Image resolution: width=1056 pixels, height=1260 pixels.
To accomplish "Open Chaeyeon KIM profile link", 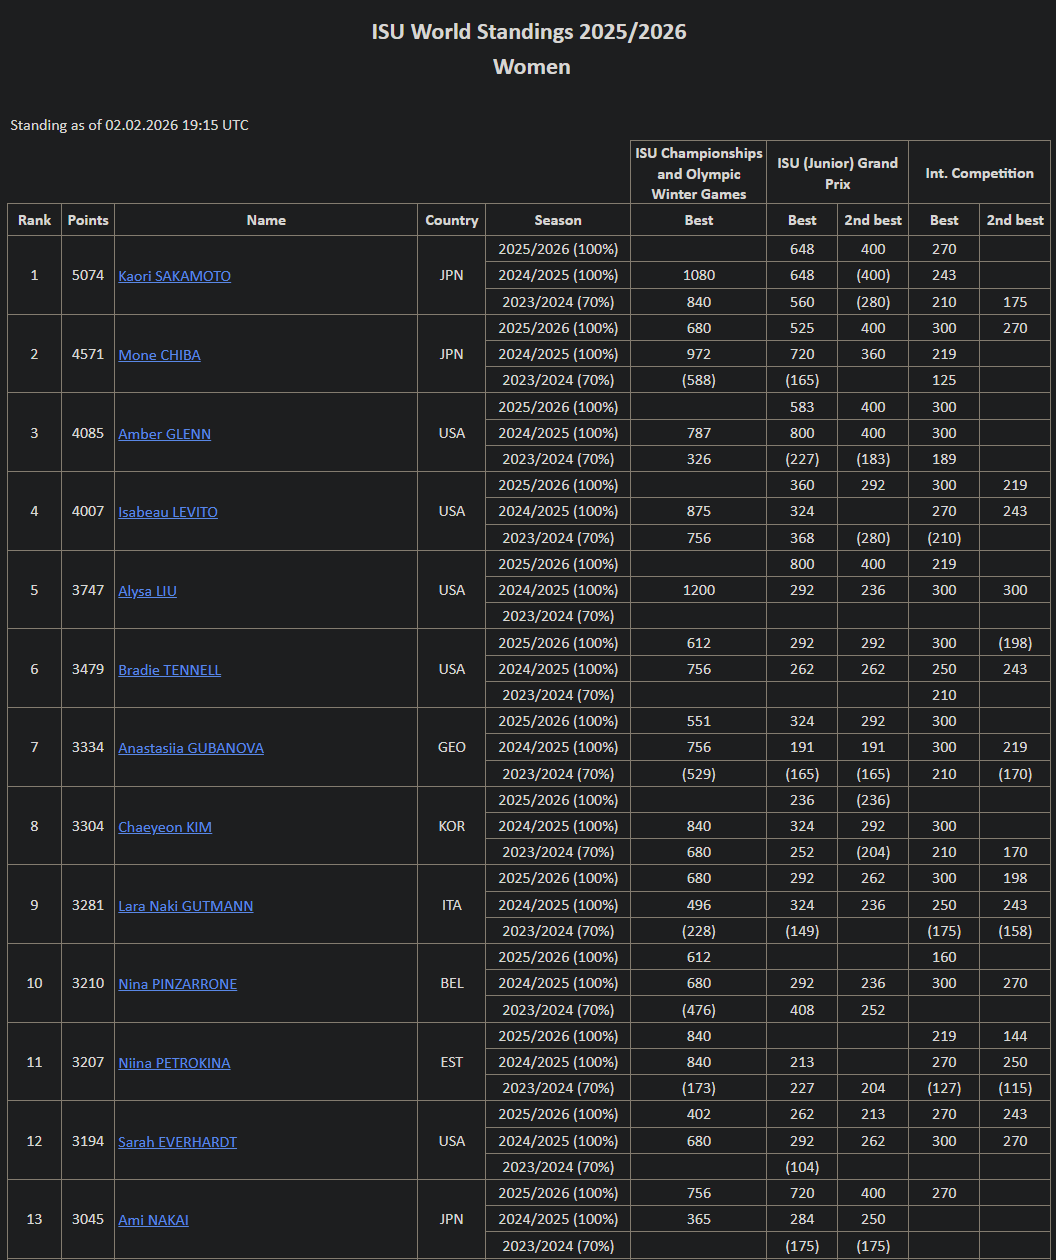I will 165,827.
